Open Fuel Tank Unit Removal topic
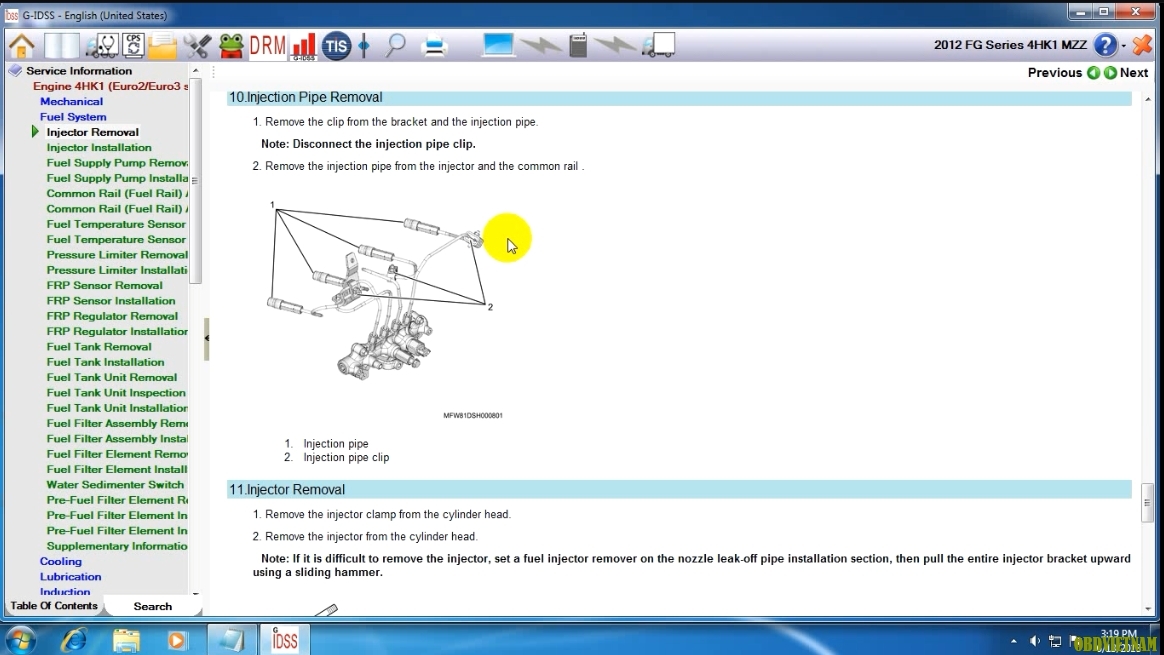1164x655 pixels. pos(111,377)
